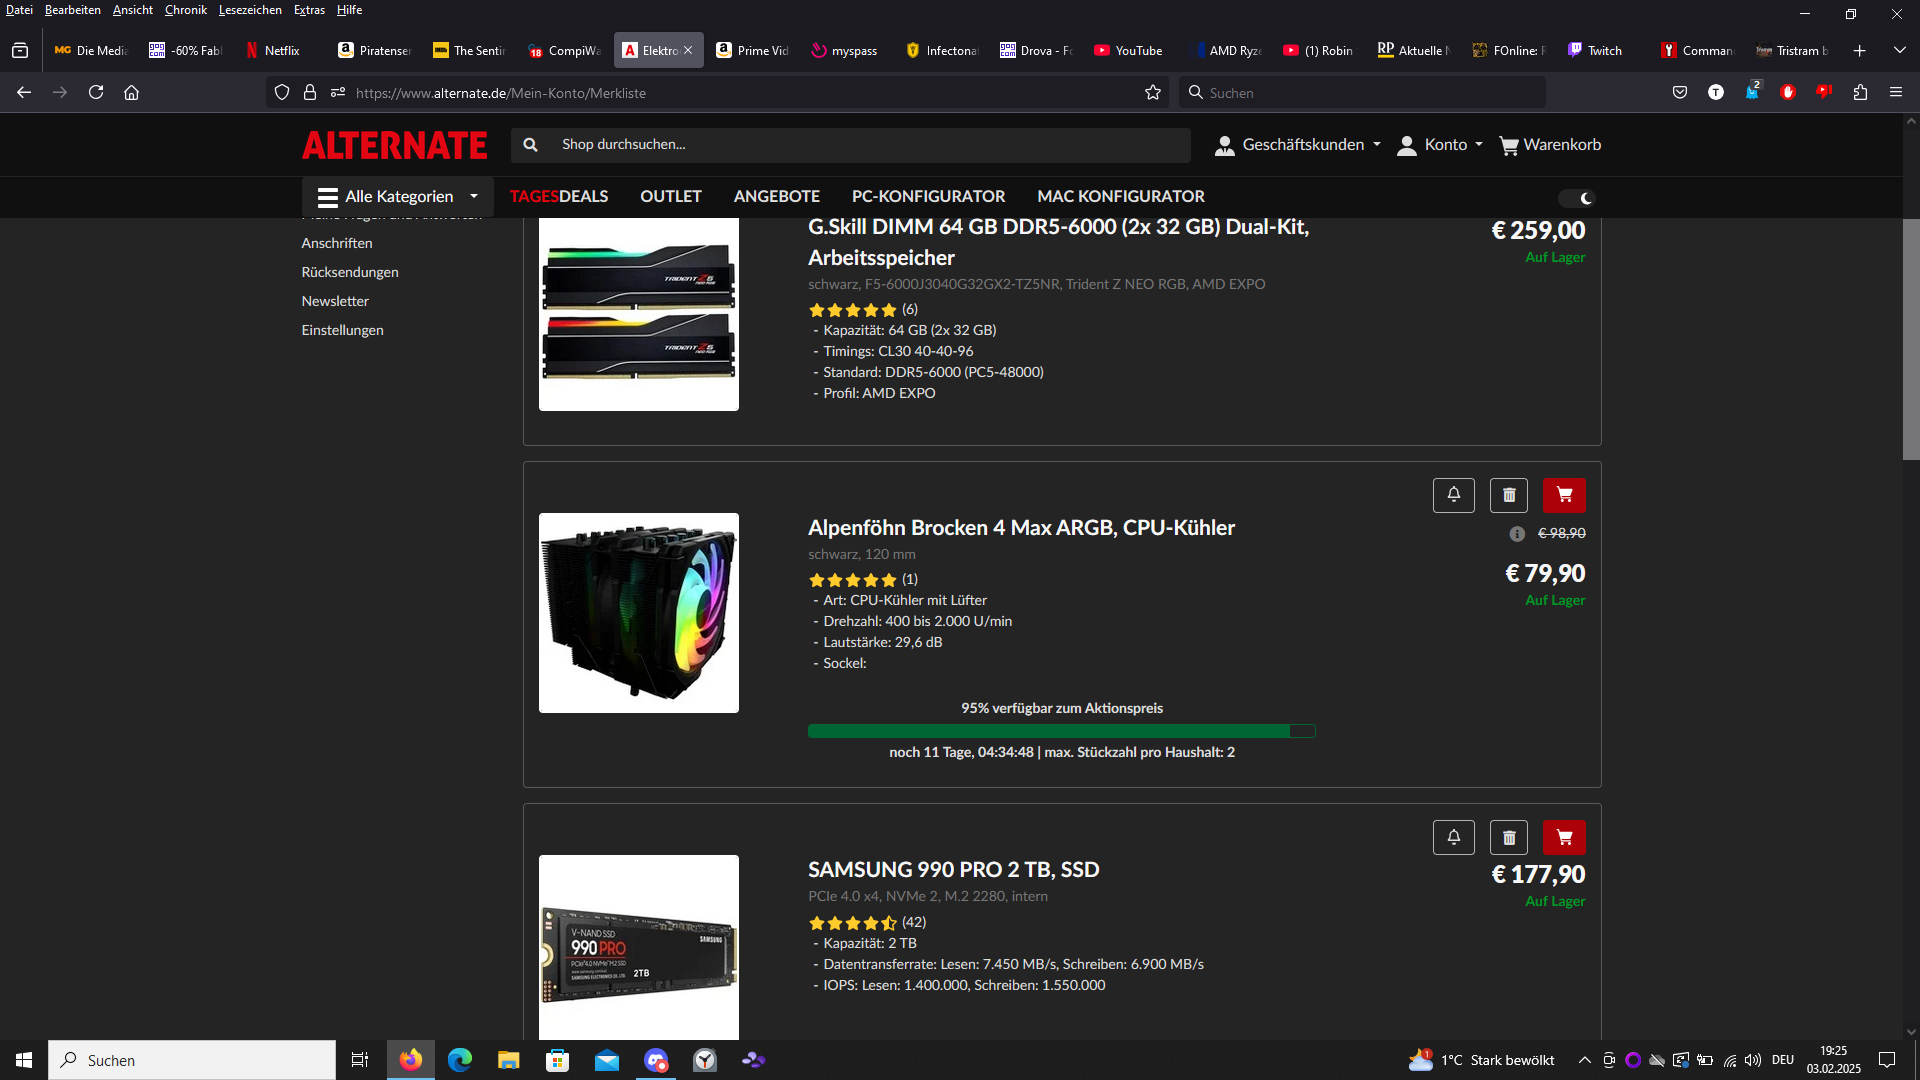Add SAMSUNG 990 PRO SSD to cart

1564,837
